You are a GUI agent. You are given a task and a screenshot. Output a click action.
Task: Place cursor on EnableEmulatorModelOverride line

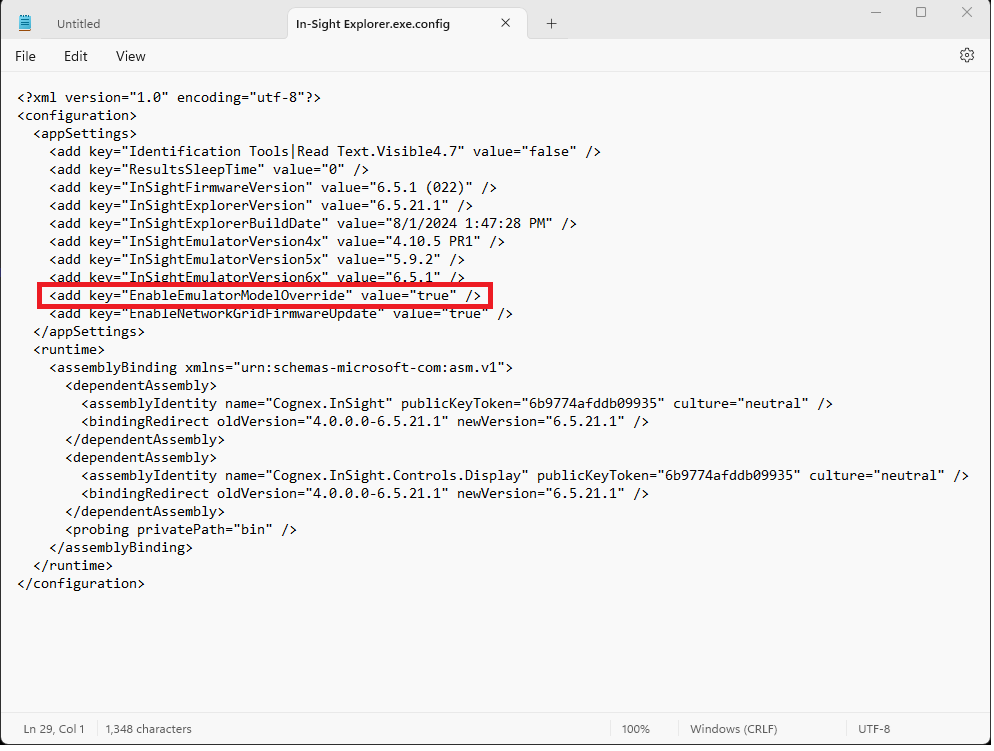click(x=265, y=296)
